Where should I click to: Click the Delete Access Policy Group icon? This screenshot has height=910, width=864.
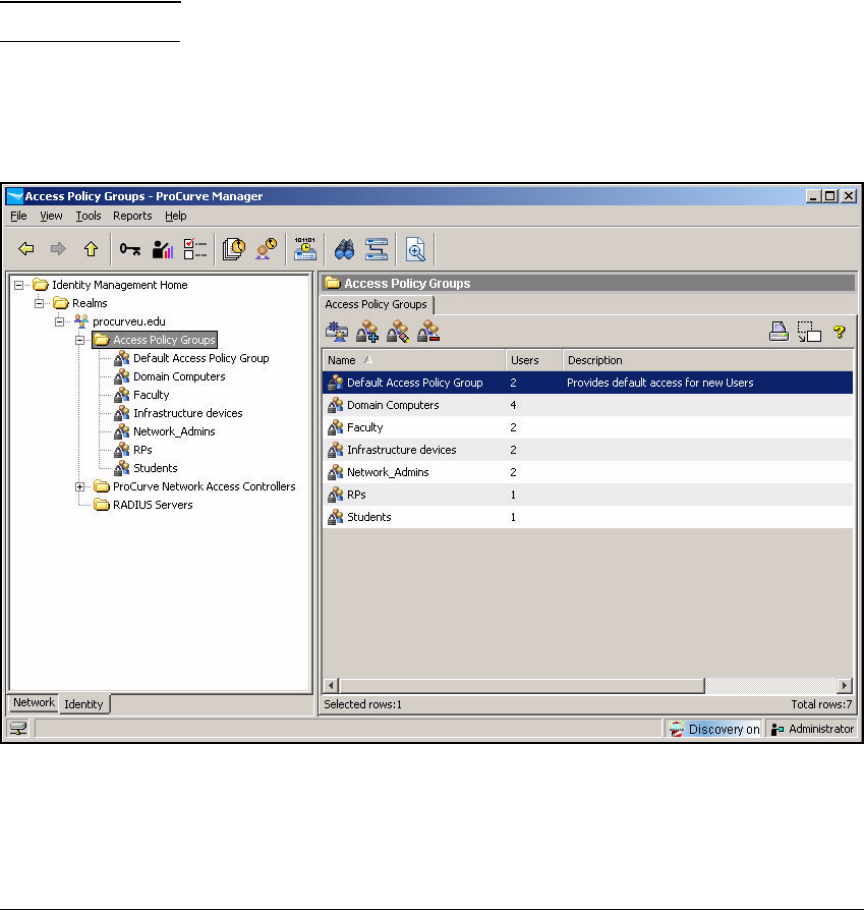[x=428, y=332]
